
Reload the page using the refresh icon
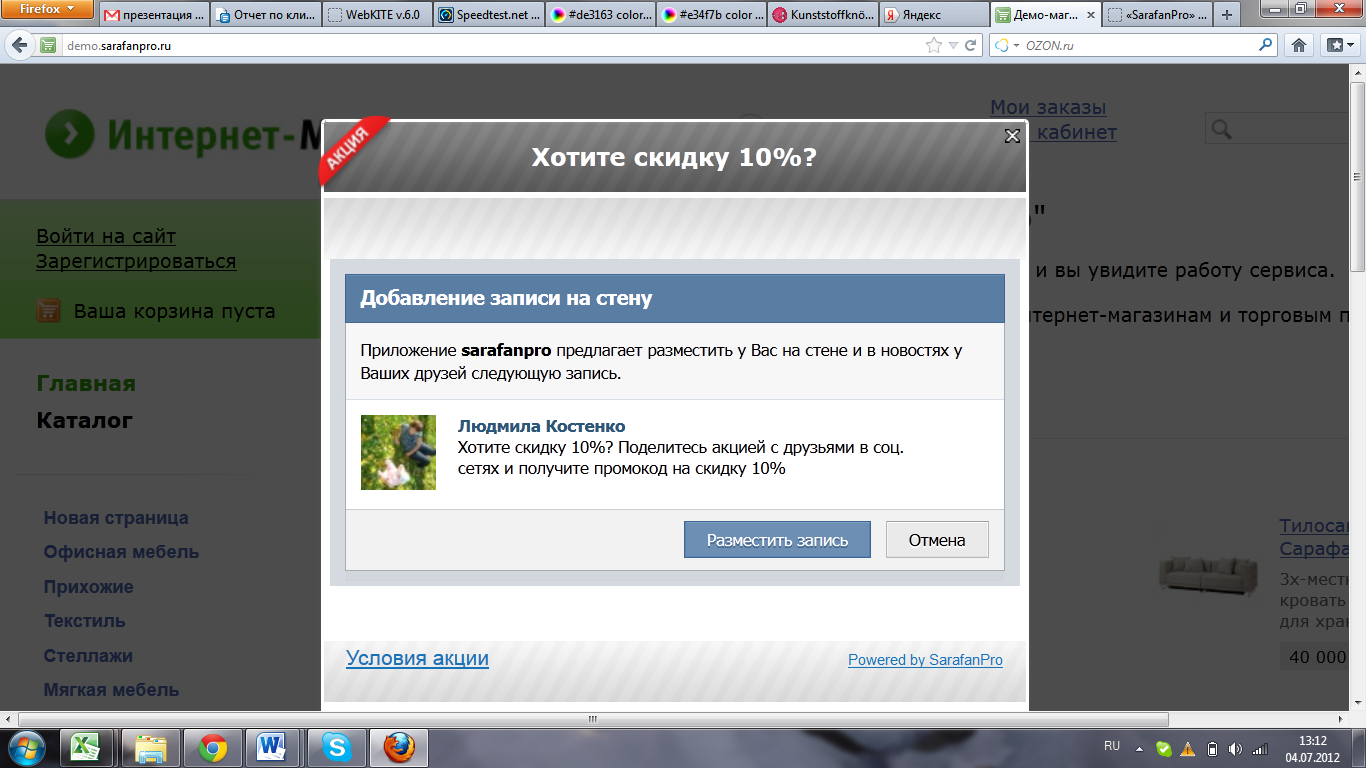pyautogui.click(x=970, y=45)
